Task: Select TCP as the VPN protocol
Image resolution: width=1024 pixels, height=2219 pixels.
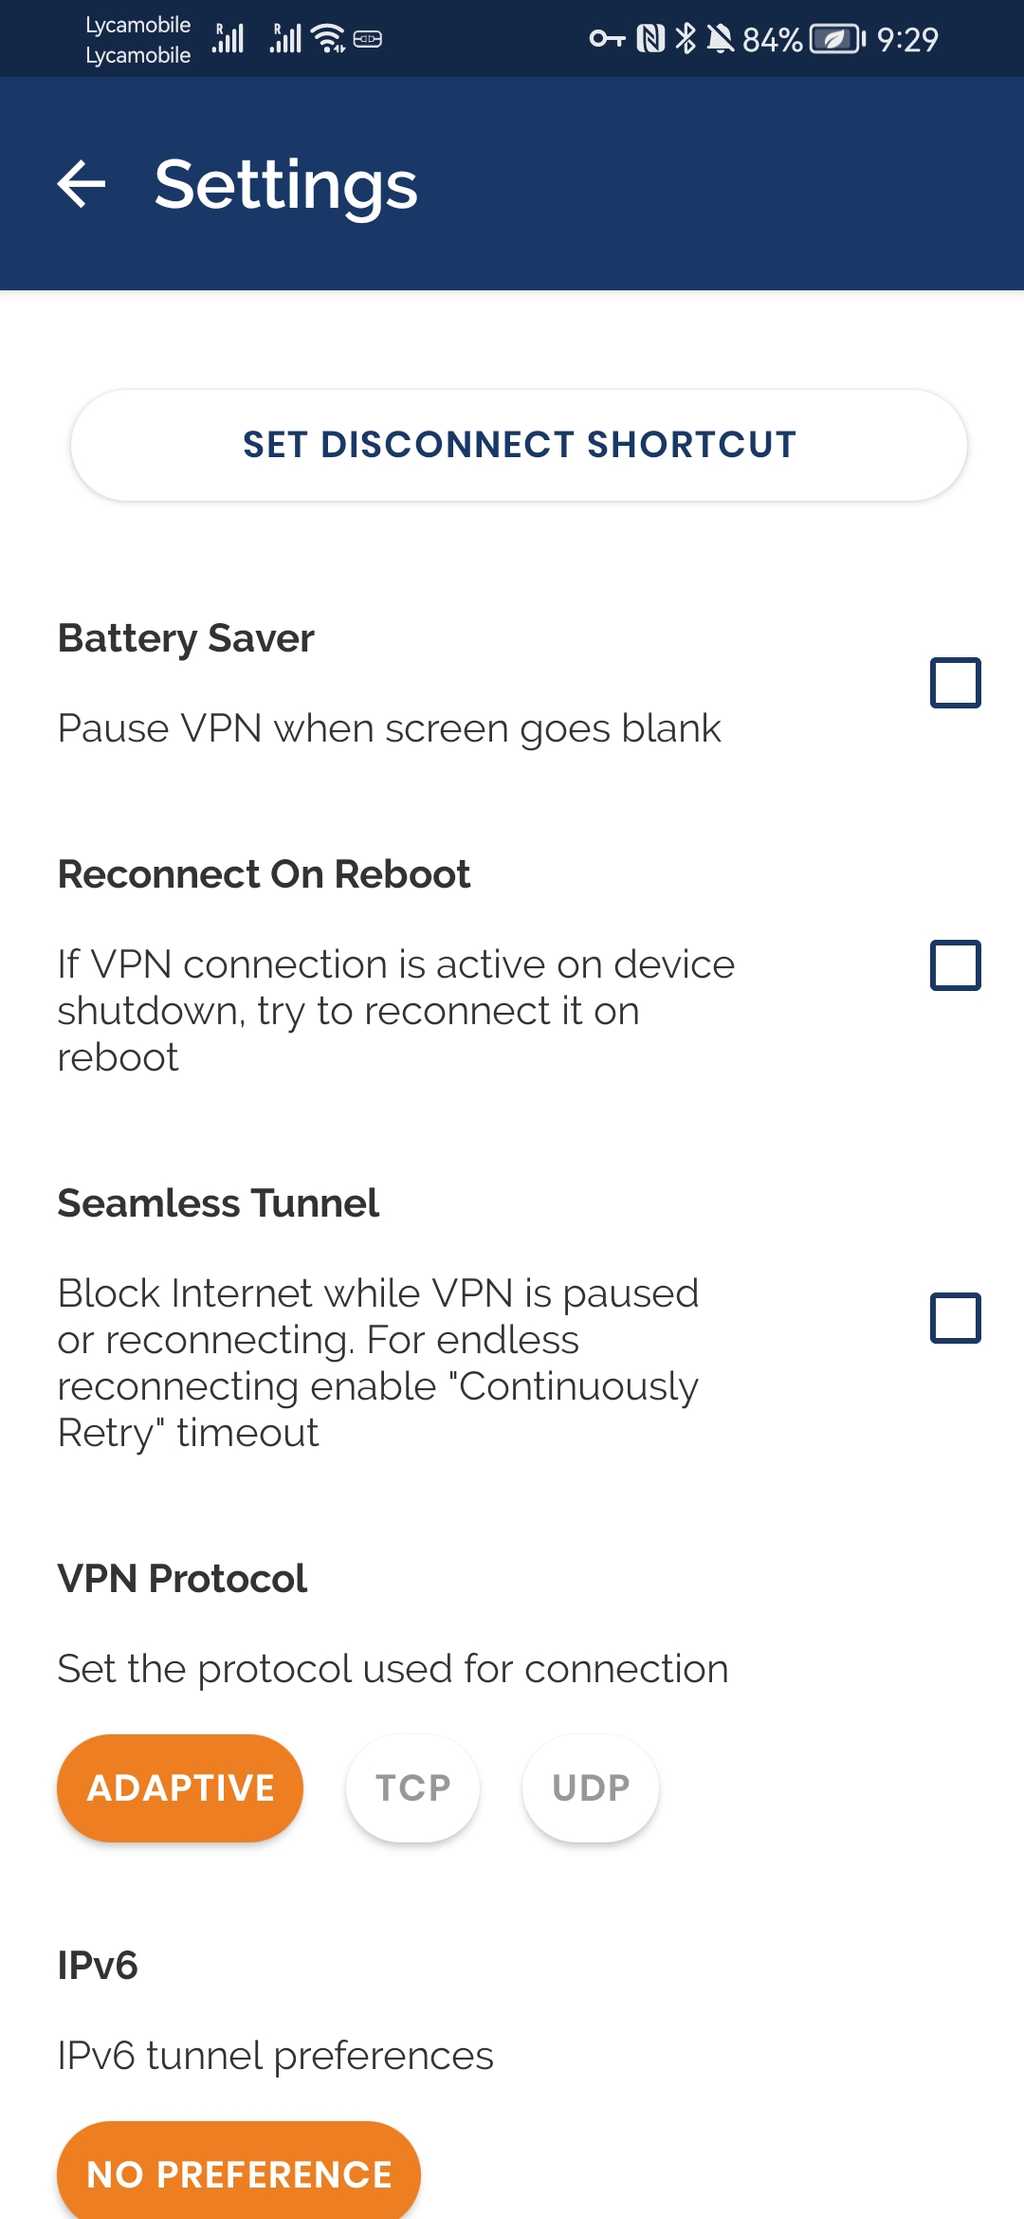Action: pos(412,1788)
